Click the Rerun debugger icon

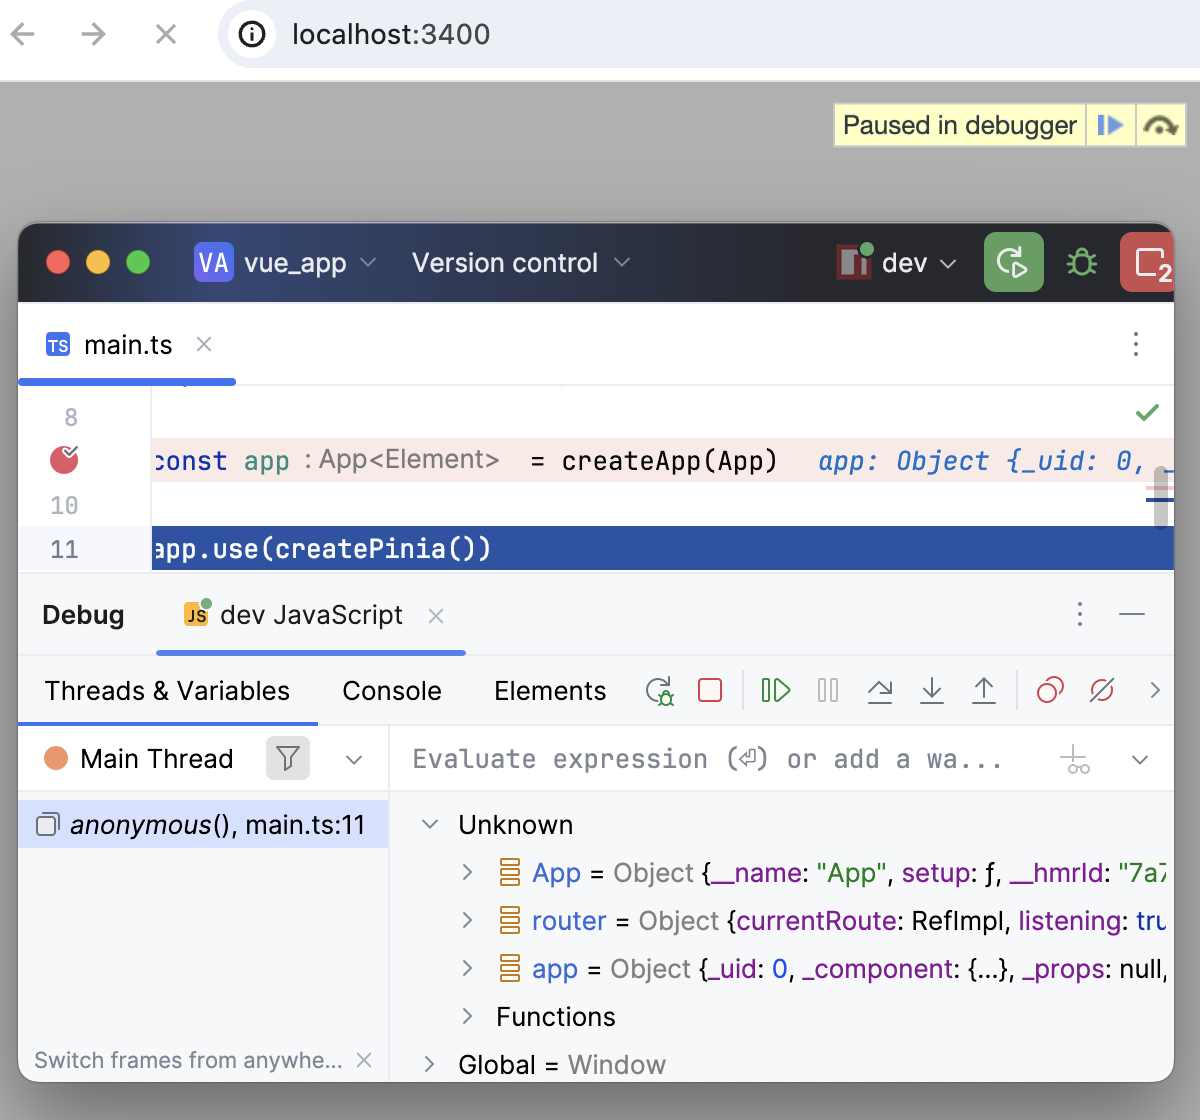coord(658,690)
